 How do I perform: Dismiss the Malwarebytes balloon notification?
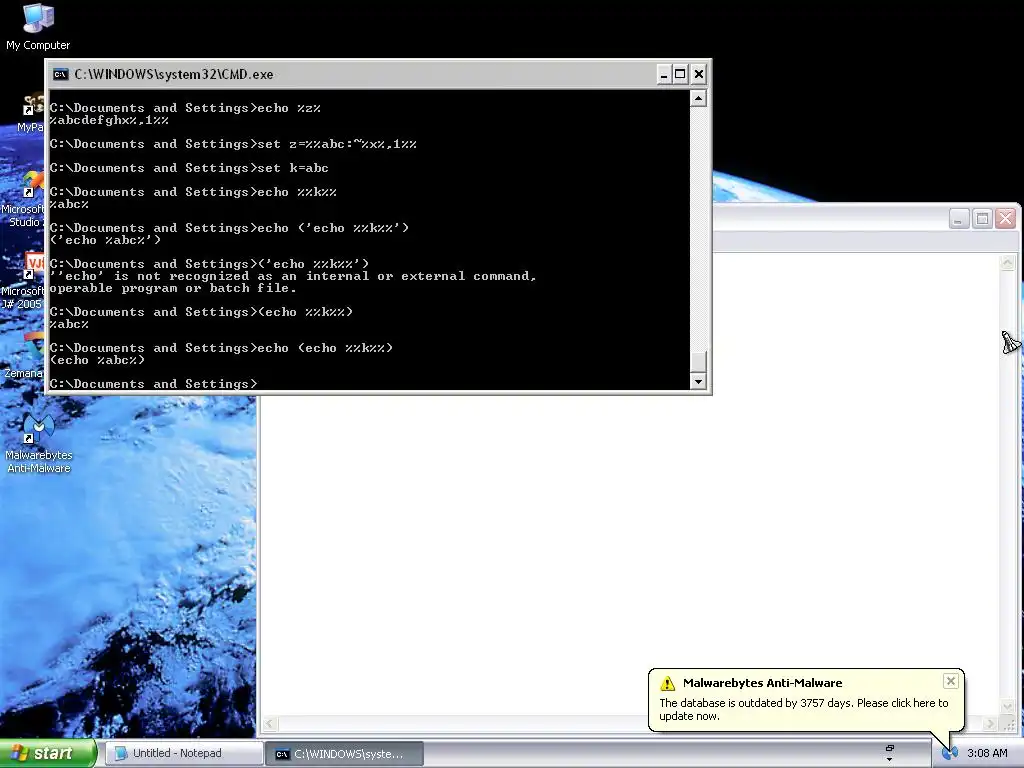951,681
